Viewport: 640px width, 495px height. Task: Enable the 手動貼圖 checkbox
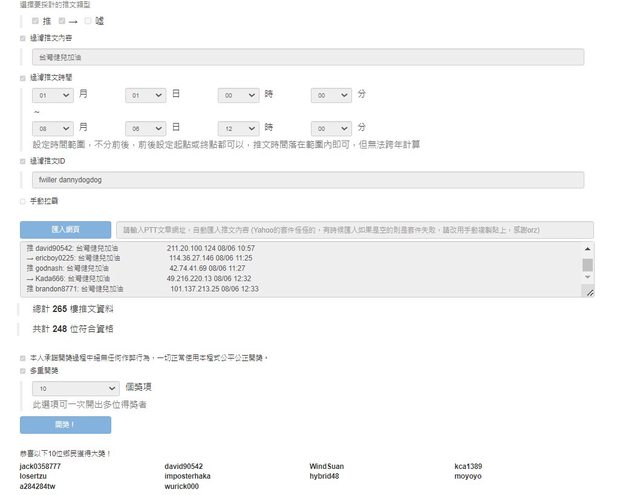tap(24, 201)
